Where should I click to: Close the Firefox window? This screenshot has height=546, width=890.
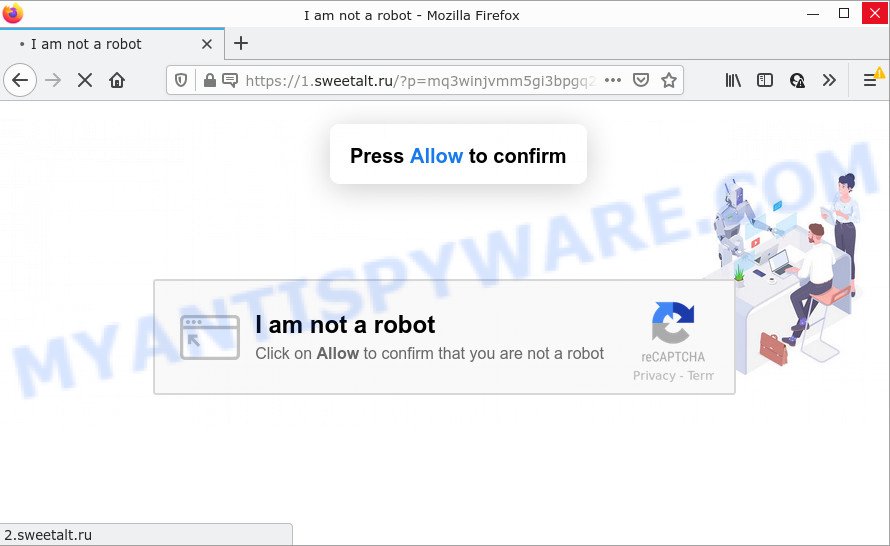click(875, 13)
